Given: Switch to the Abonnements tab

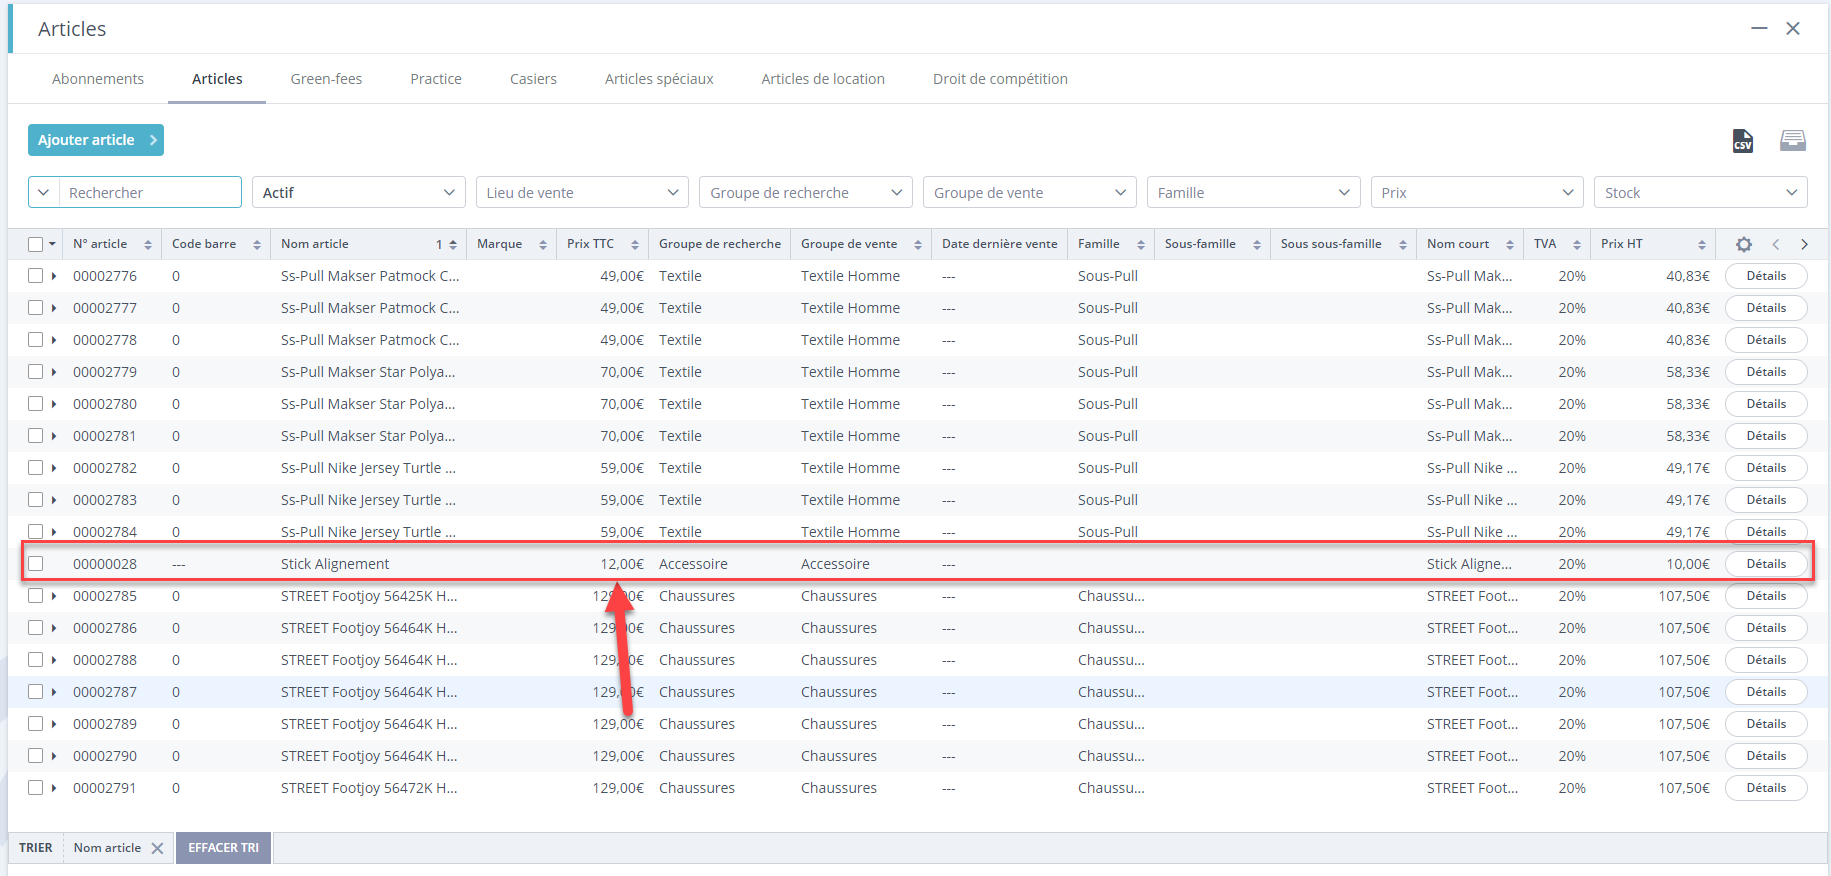Looking at the screenshot, I should coord(98,79).
